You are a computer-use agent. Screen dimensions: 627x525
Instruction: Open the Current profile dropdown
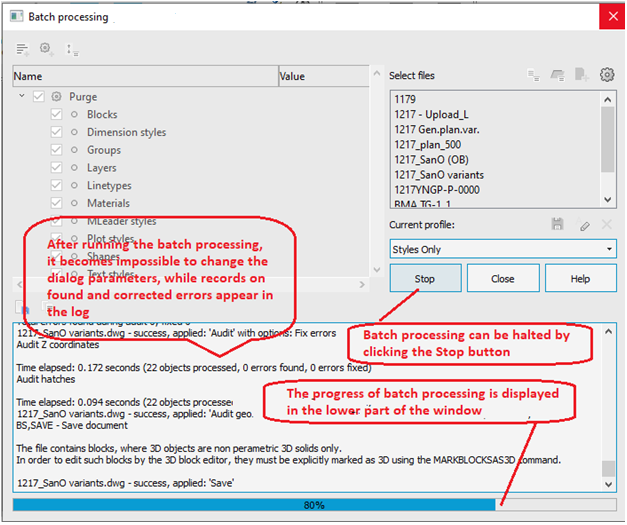coord(502,249)
